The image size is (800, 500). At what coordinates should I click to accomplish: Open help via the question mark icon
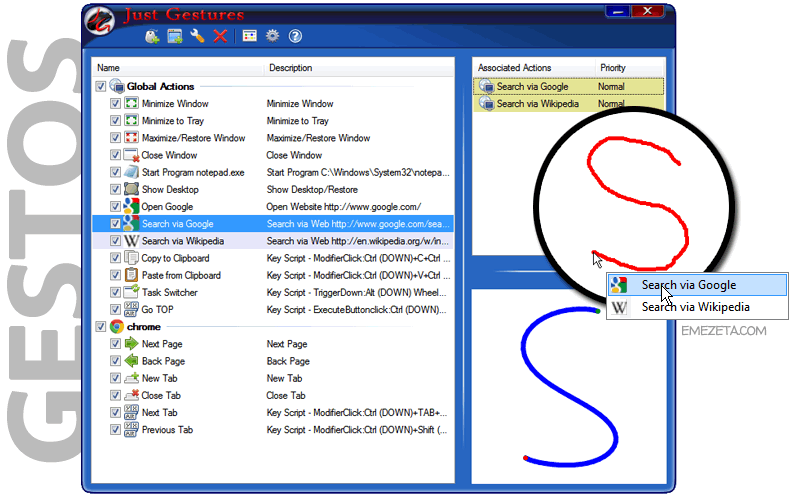tap(295, 36)
